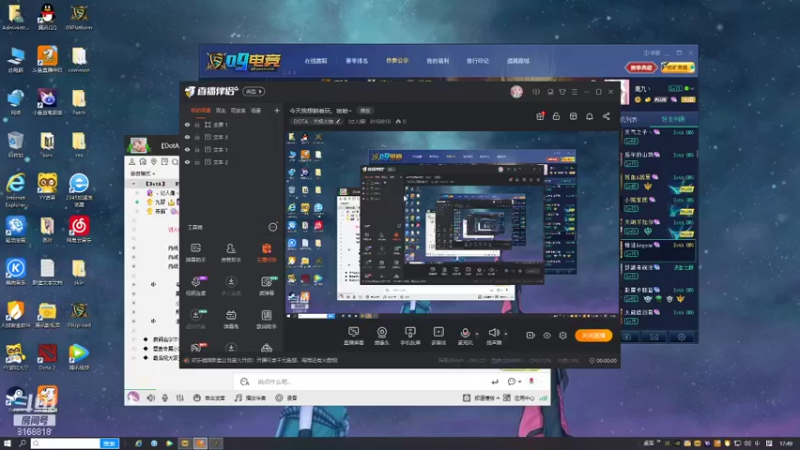This screenshot has height=450, width=800.
Task: Collapse the [DotA] channel tree node
Action: (x=134, y=184)
